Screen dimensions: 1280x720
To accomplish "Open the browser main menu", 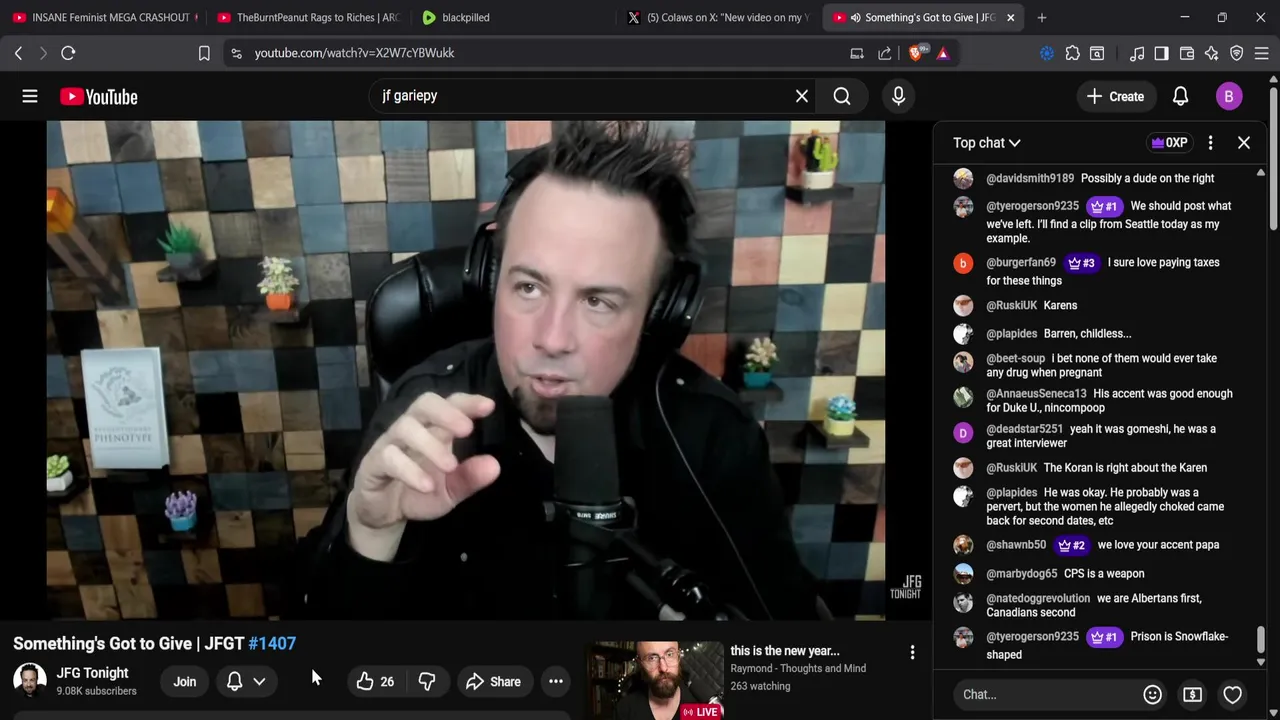I will (1262, 53).
